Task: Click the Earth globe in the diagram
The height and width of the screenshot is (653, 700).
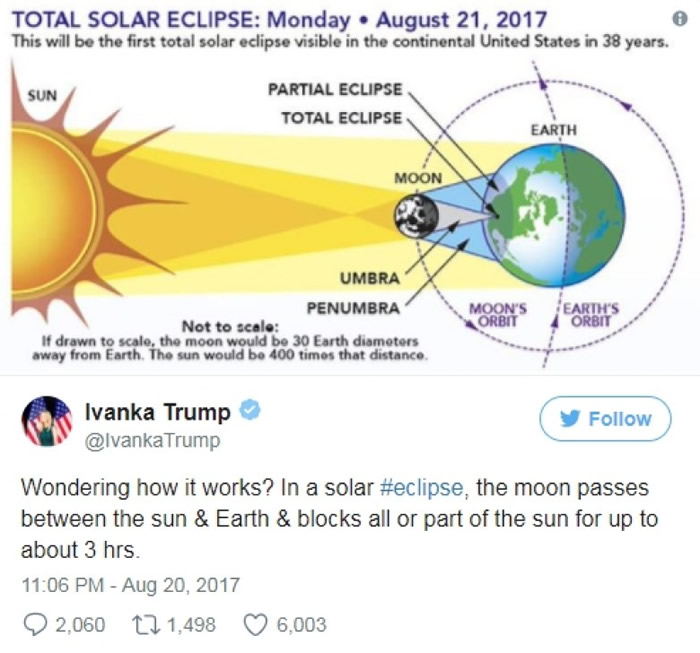Action: 558,216
